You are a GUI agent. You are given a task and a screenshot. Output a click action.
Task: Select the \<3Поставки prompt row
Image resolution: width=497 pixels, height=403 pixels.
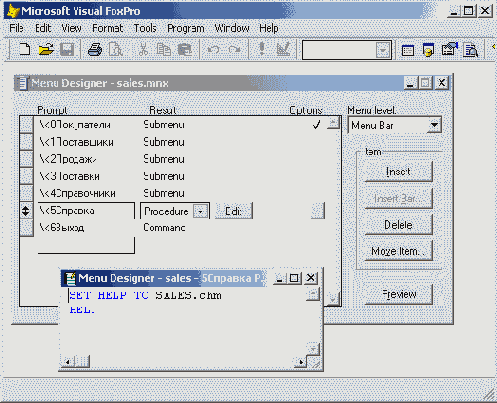point(69,176)
